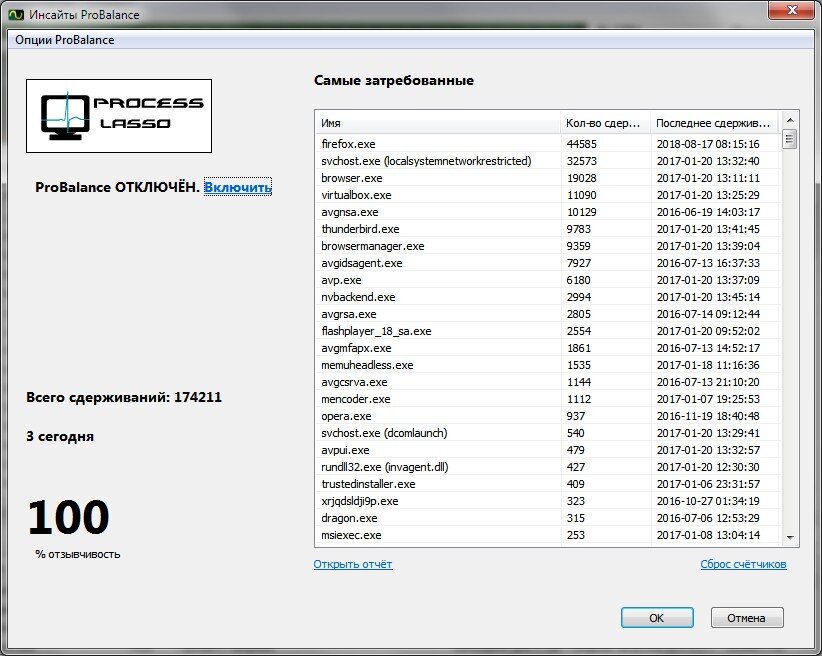Click the list scrollbar down arrow
822x656 pixels.
pyautogui.click(x=789, y=537)
